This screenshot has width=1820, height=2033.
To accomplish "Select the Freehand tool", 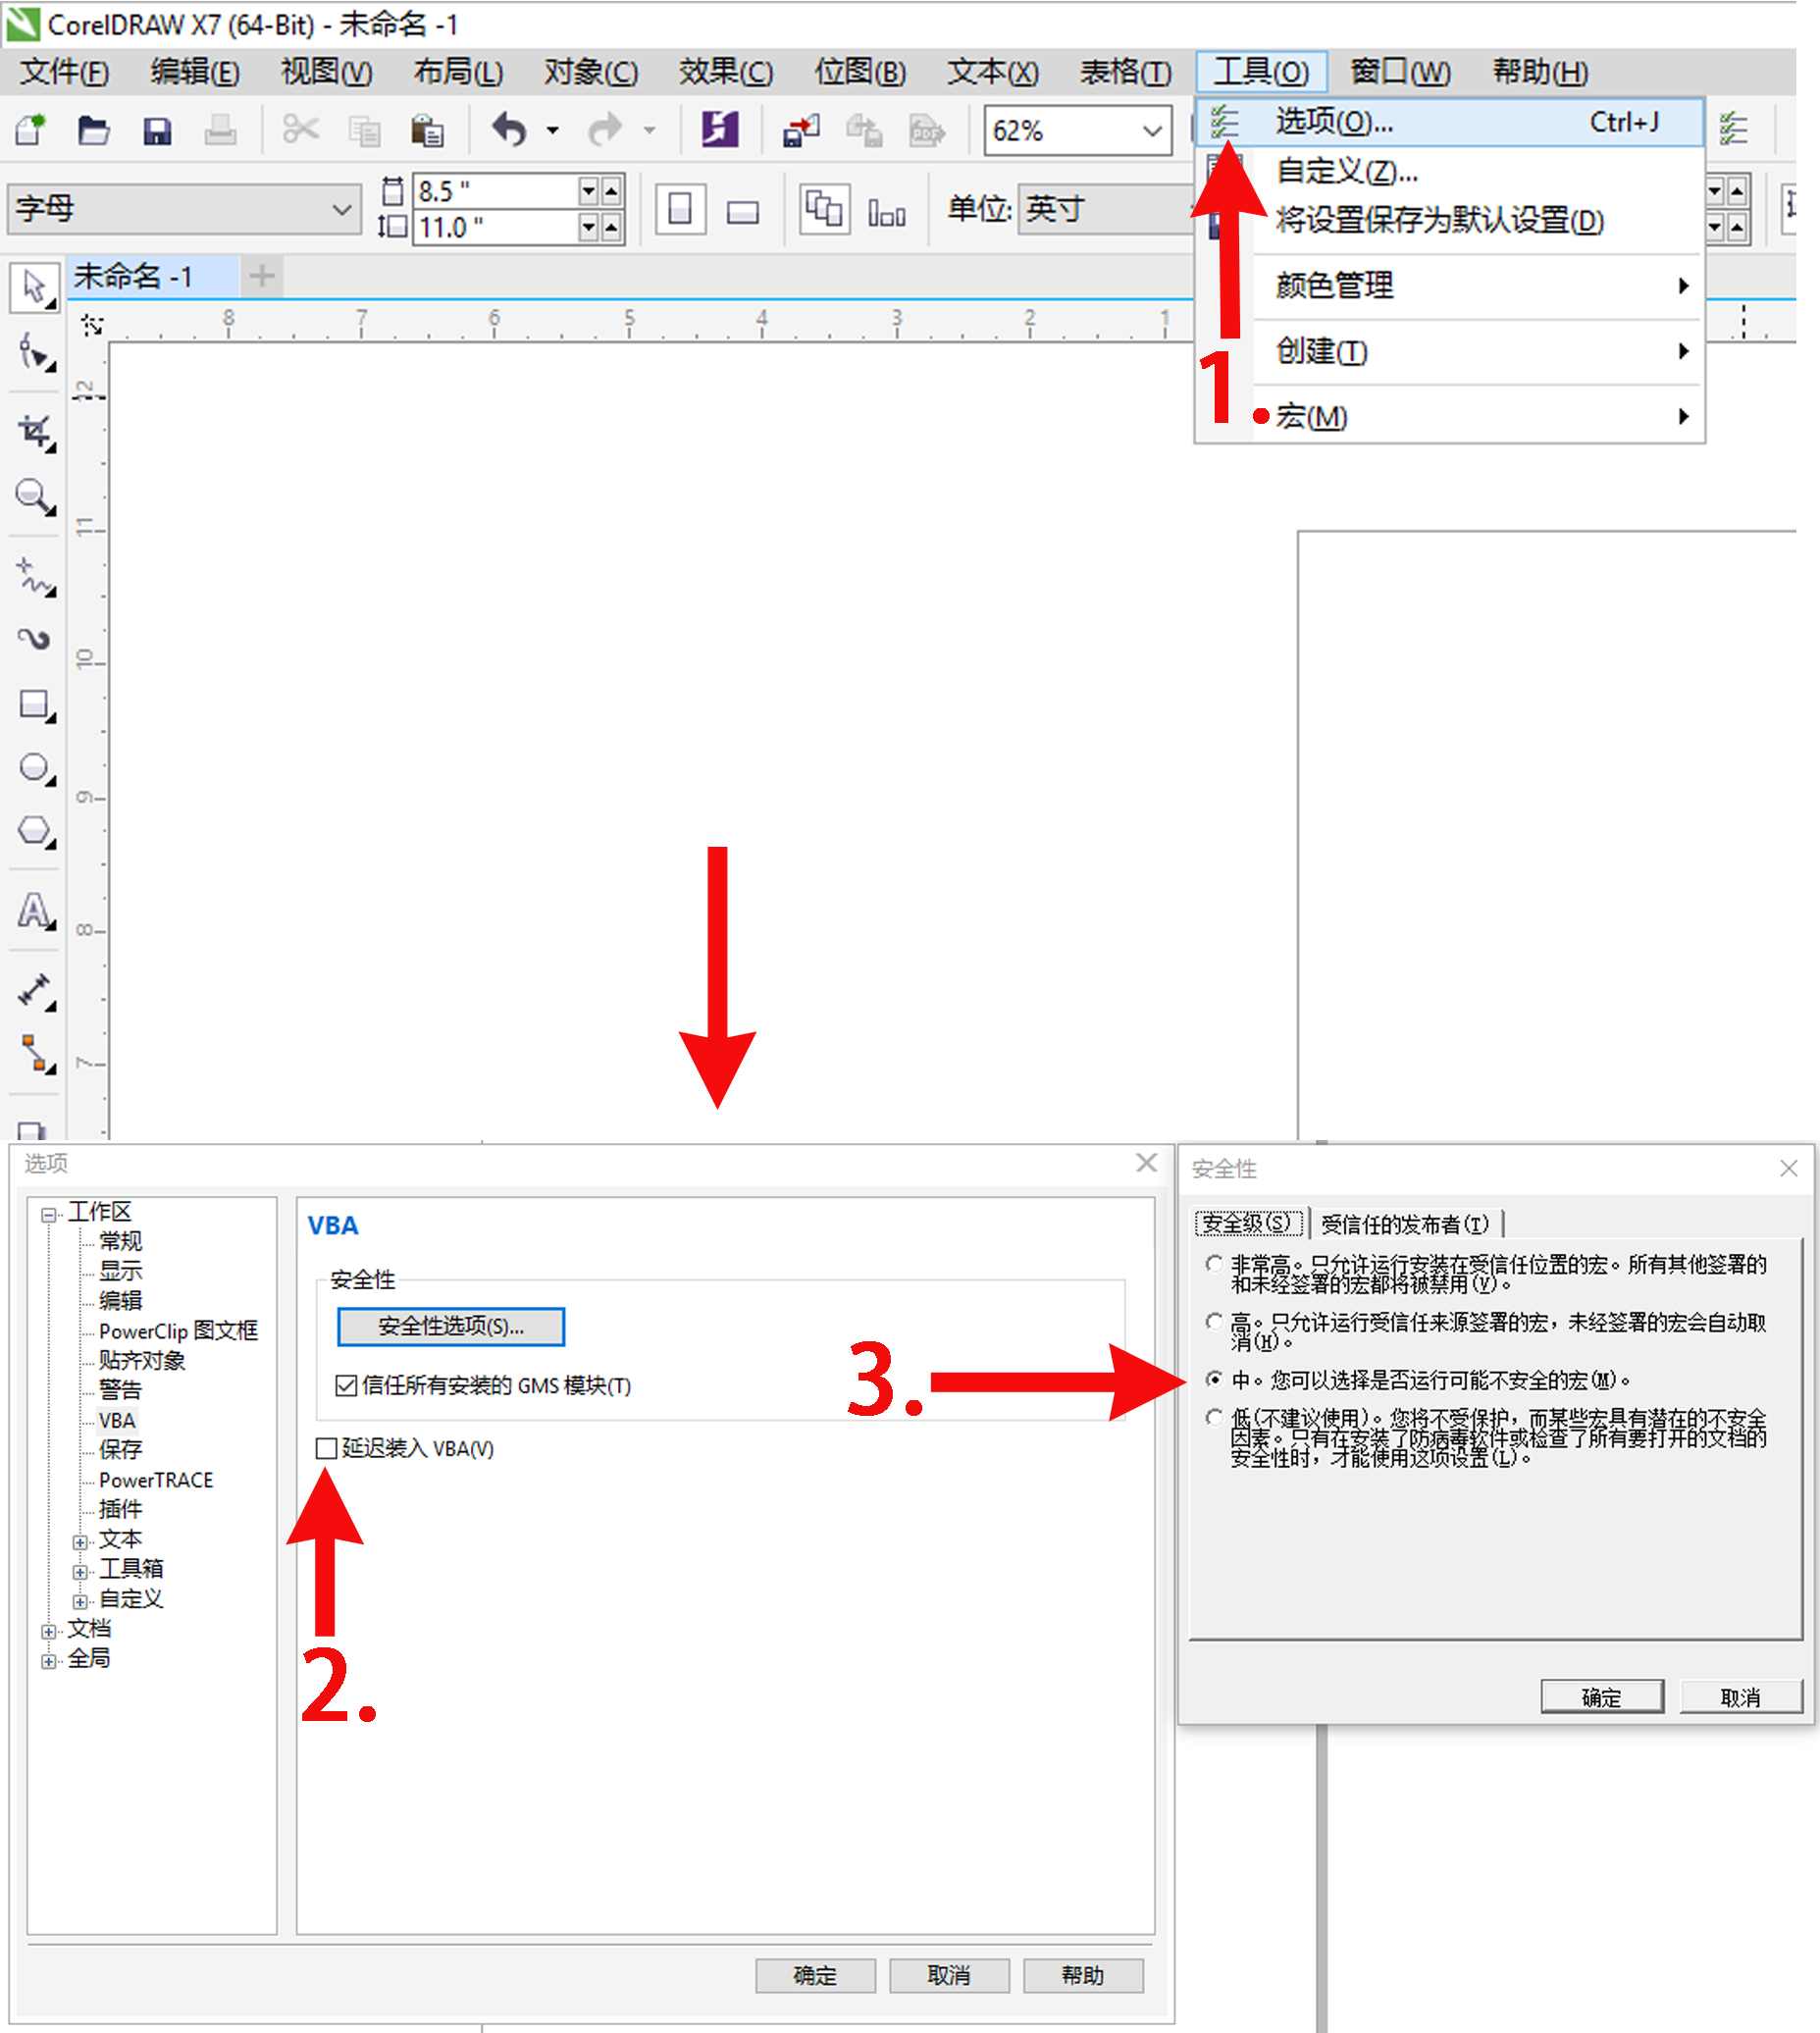I will click(36, 577).
